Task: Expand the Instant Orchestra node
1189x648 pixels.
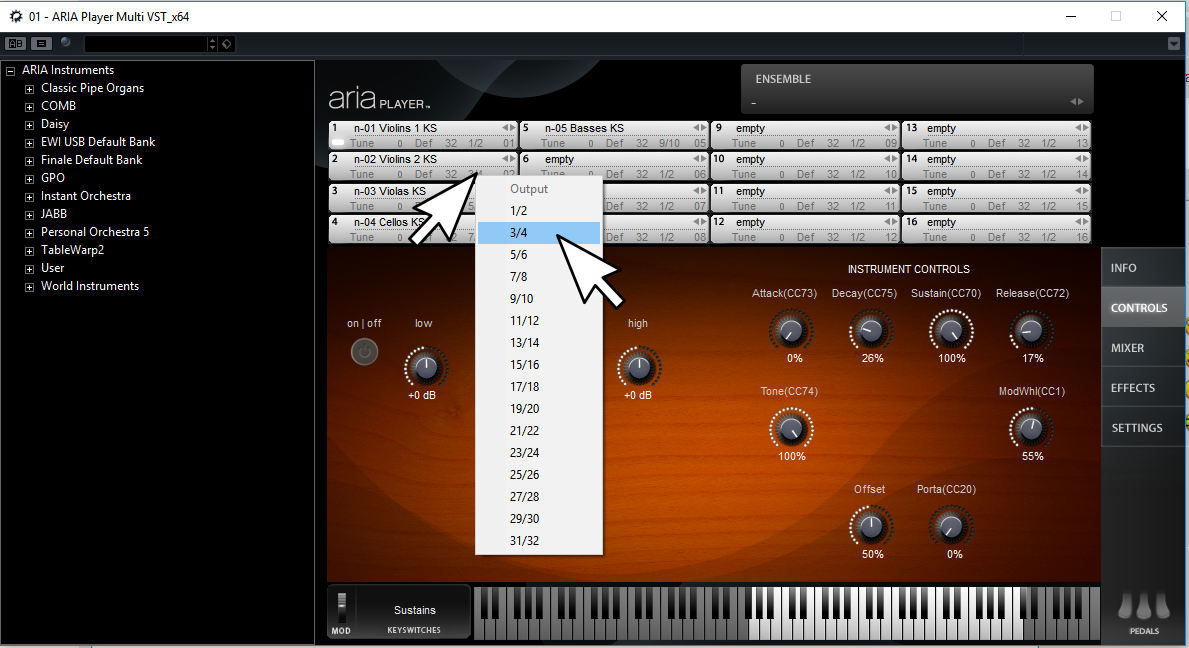Action: pyautogui.click(x=30, y=197)
